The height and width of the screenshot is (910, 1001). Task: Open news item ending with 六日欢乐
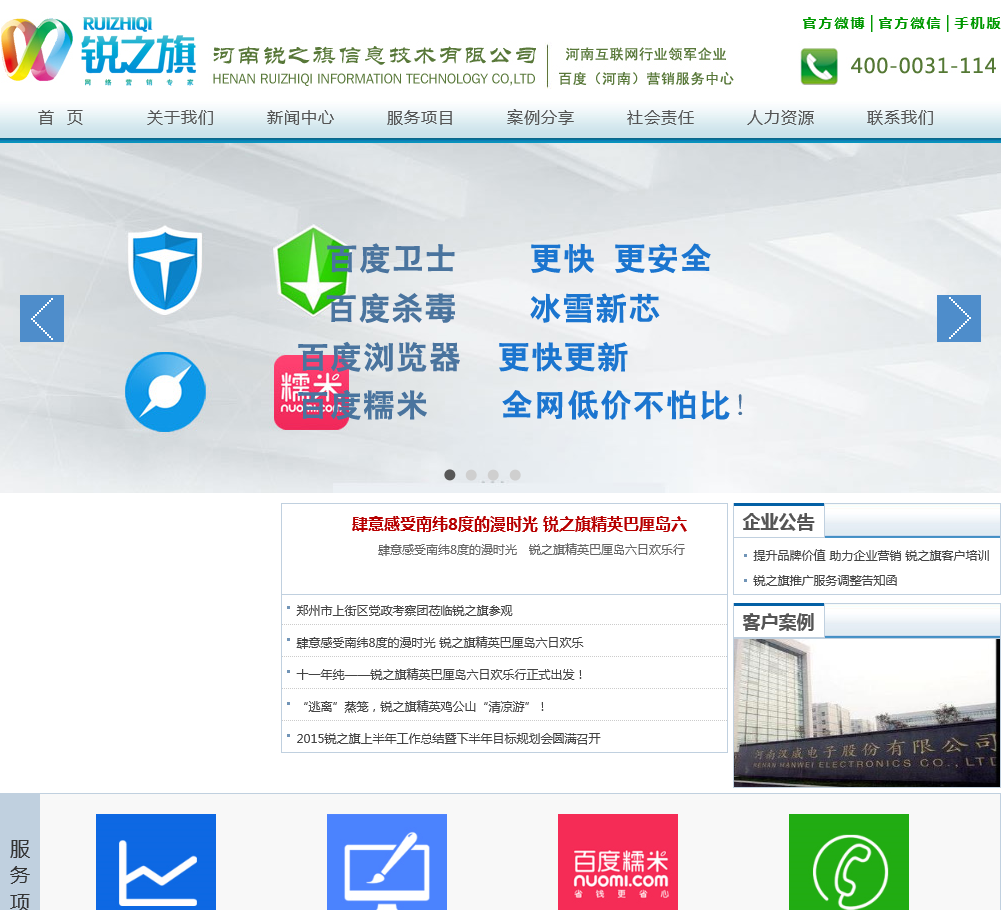440,642
